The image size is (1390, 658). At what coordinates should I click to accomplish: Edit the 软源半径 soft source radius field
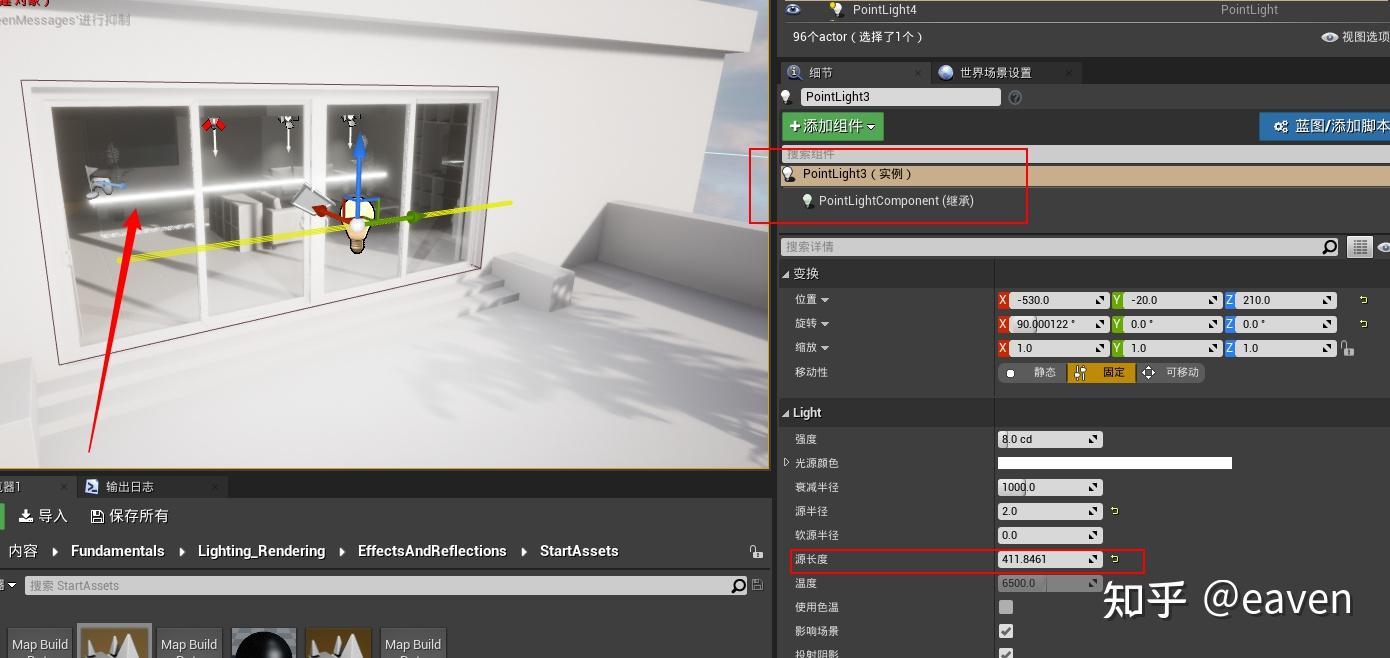1050,535
